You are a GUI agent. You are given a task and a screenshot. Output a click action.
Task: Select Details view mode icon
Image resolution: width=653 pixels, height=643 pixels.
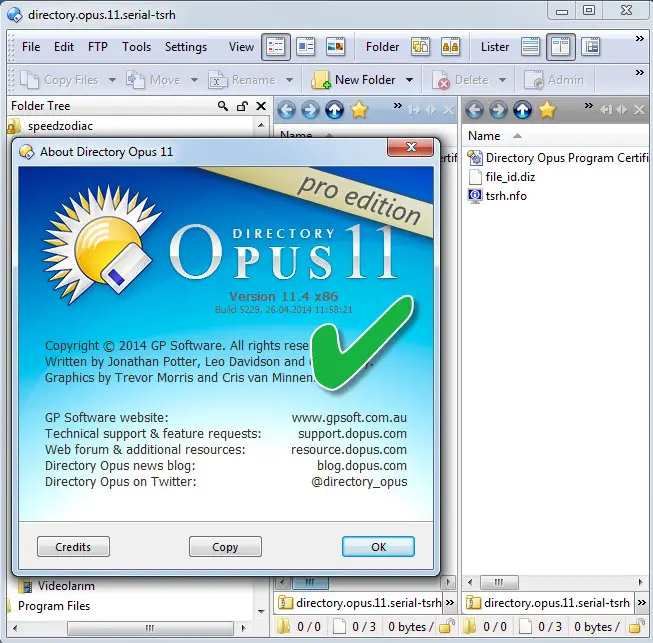click(276, 47)
